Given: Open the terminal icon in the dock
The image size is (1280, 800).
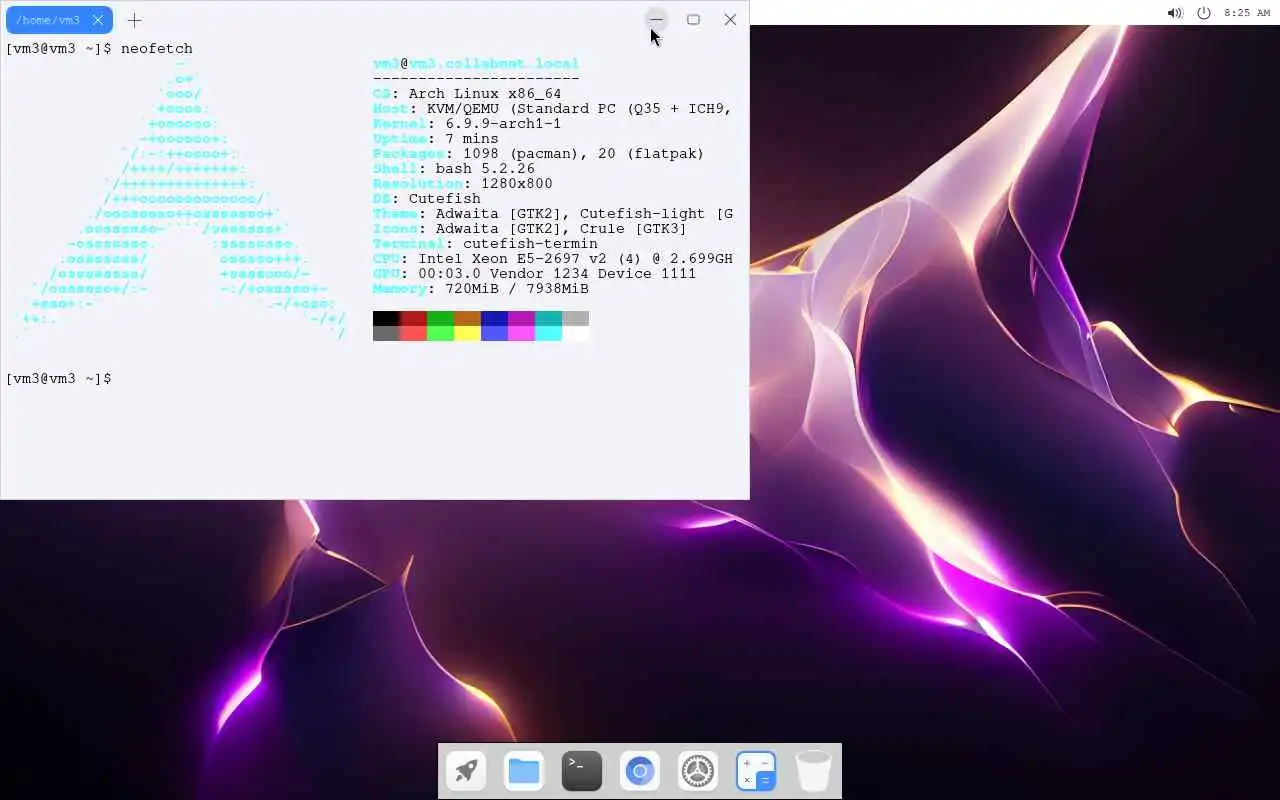Looking at the screenshot, I should click(x=582, y=771).
